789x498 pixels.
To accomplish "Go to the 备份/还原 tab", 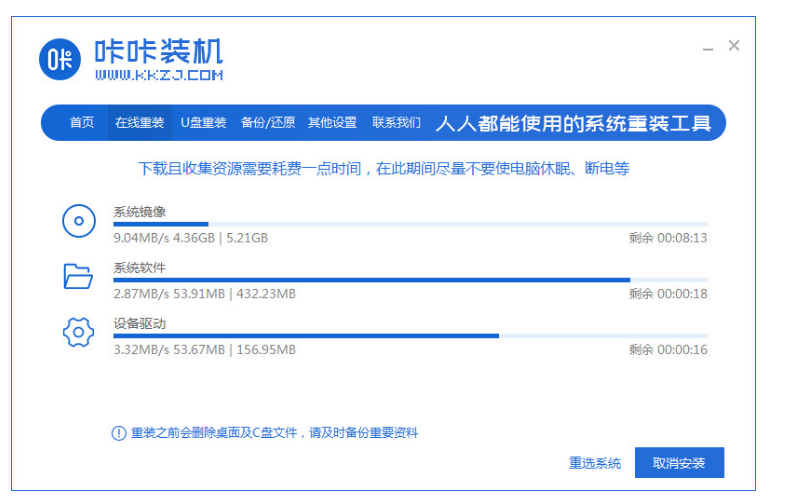I will (268, 123).
